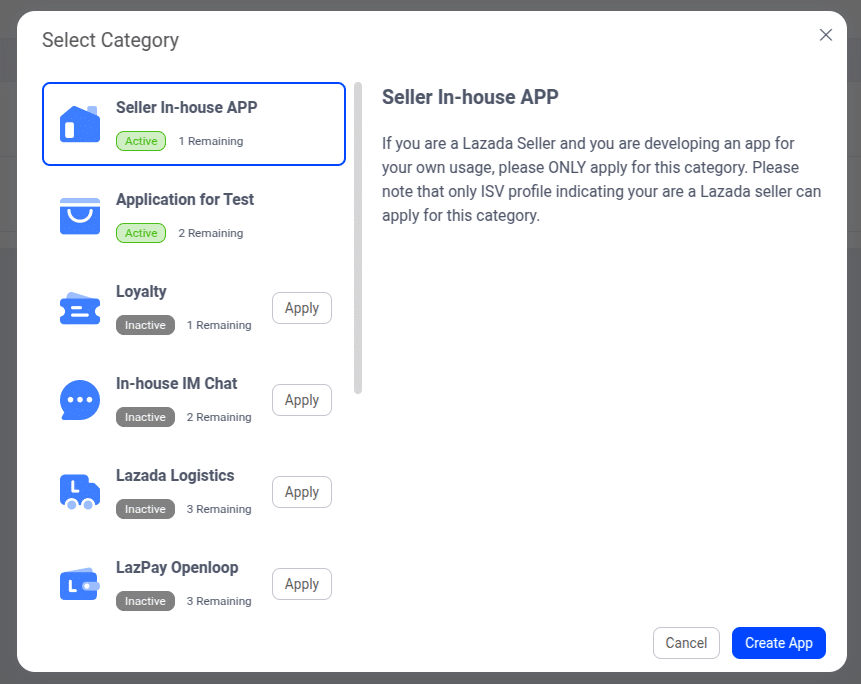Click the Loyalty ticket icon
Viewport: 861px width, 684px height.
click(80, 308)
